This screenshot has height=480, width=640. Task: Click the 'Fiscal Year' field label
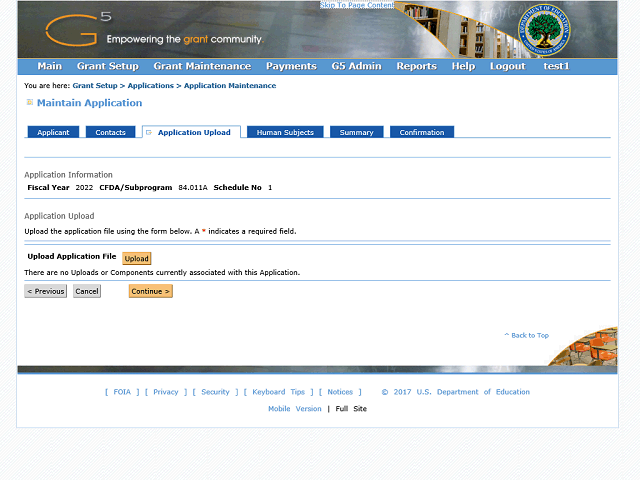click(x=48, y=188)
